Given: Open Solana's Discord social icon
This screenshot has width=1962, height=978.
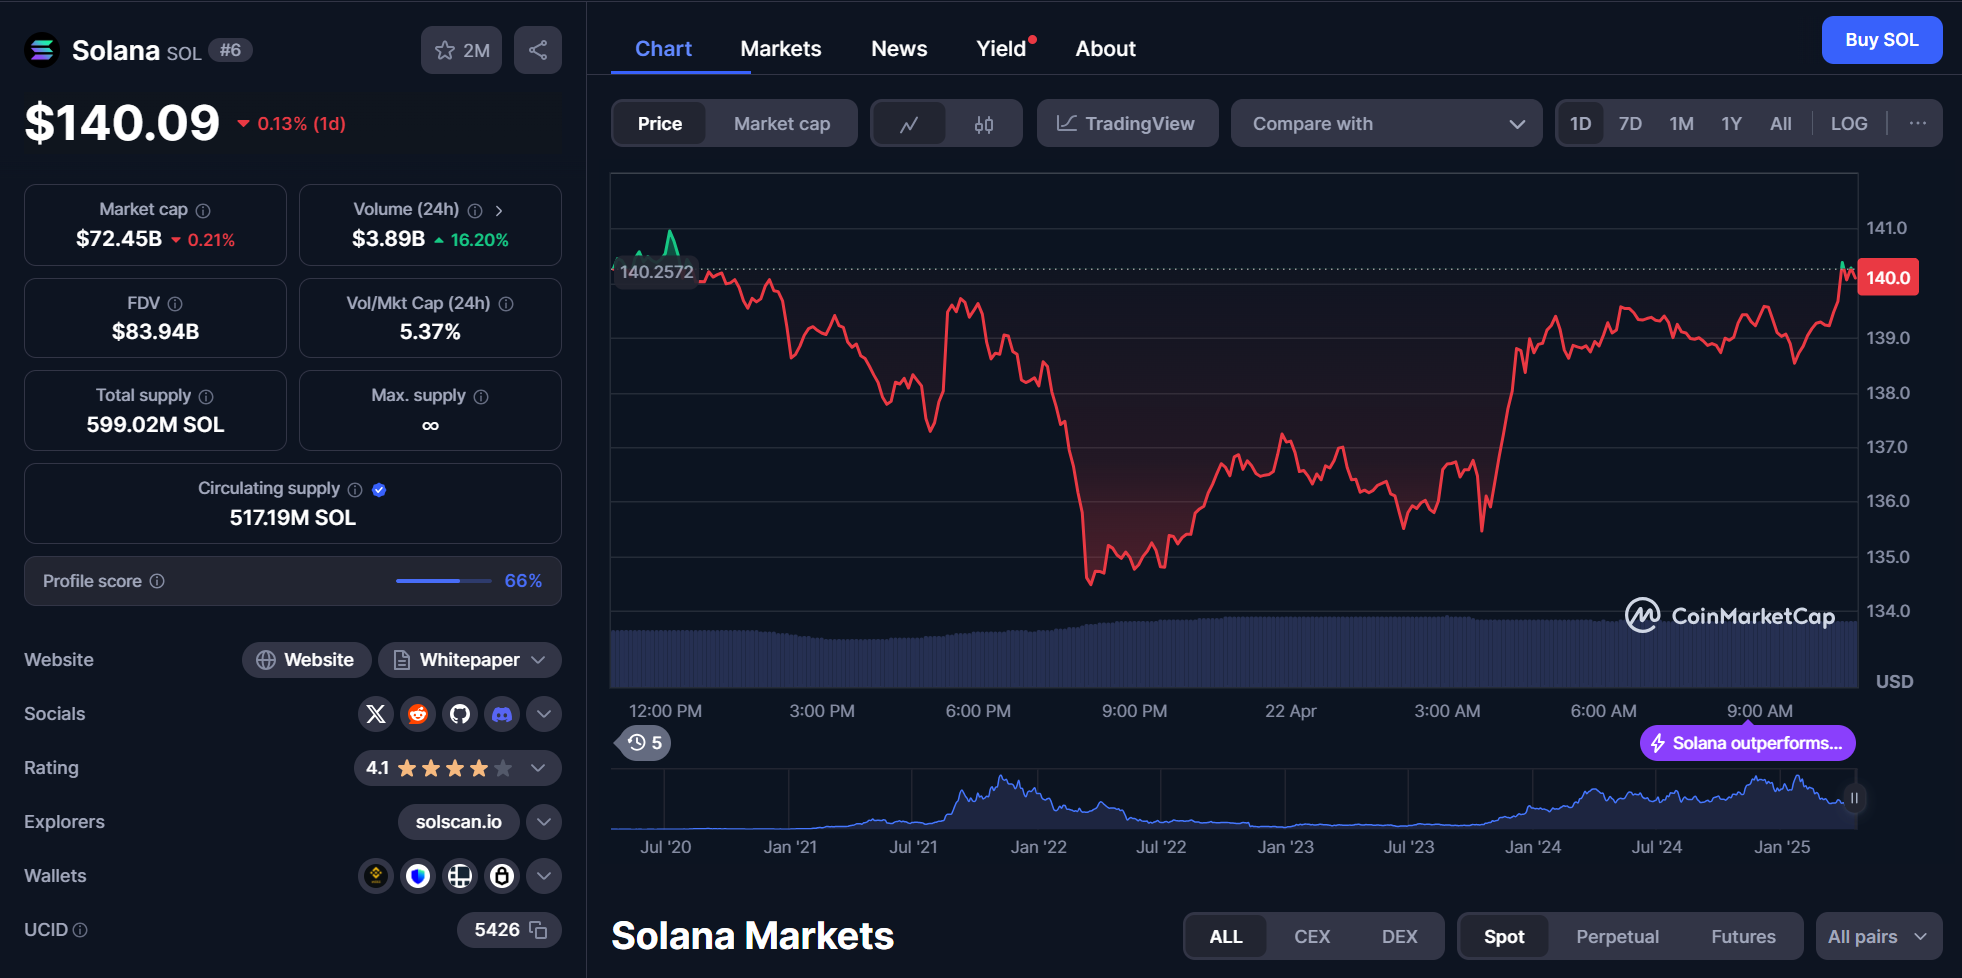Looking at the screenshot, I should (x=502, y=714).
